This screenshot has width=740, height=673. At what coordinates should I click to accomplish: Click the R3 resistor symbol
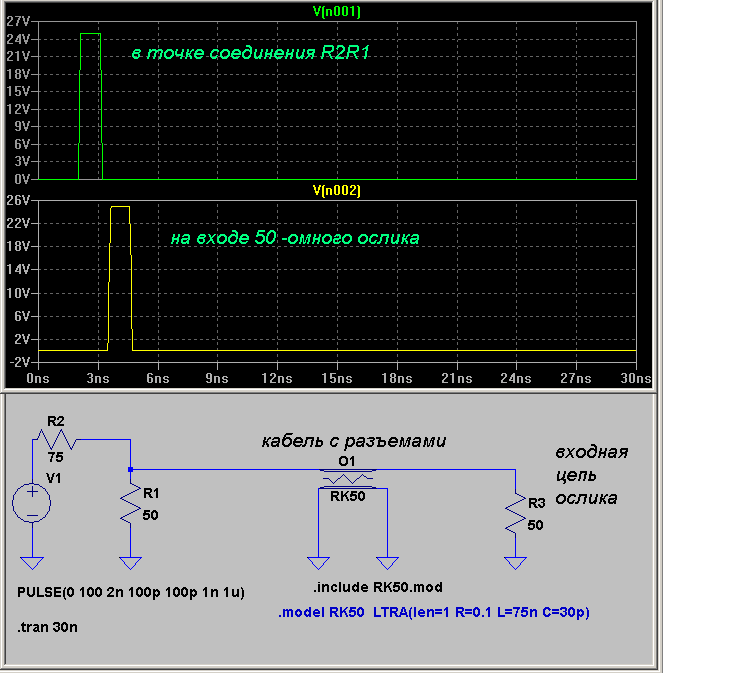pyautogui.click(x=515, y=514)
